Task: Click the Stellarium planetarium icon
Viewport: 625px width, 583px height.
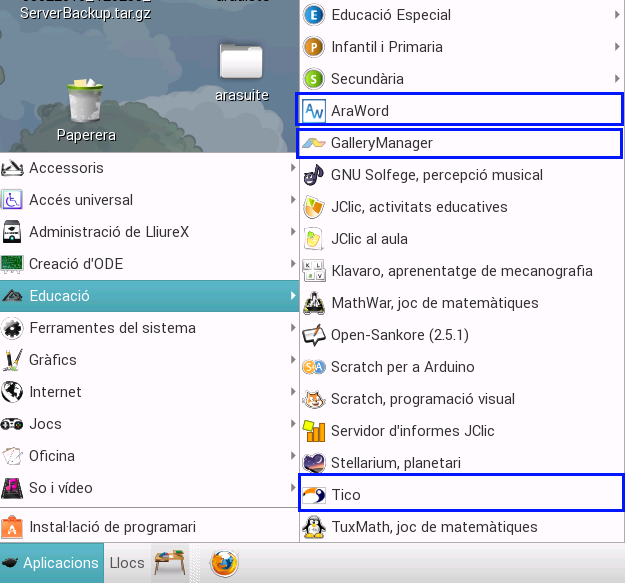Action: pyautogui.click(x=315, y=463)
